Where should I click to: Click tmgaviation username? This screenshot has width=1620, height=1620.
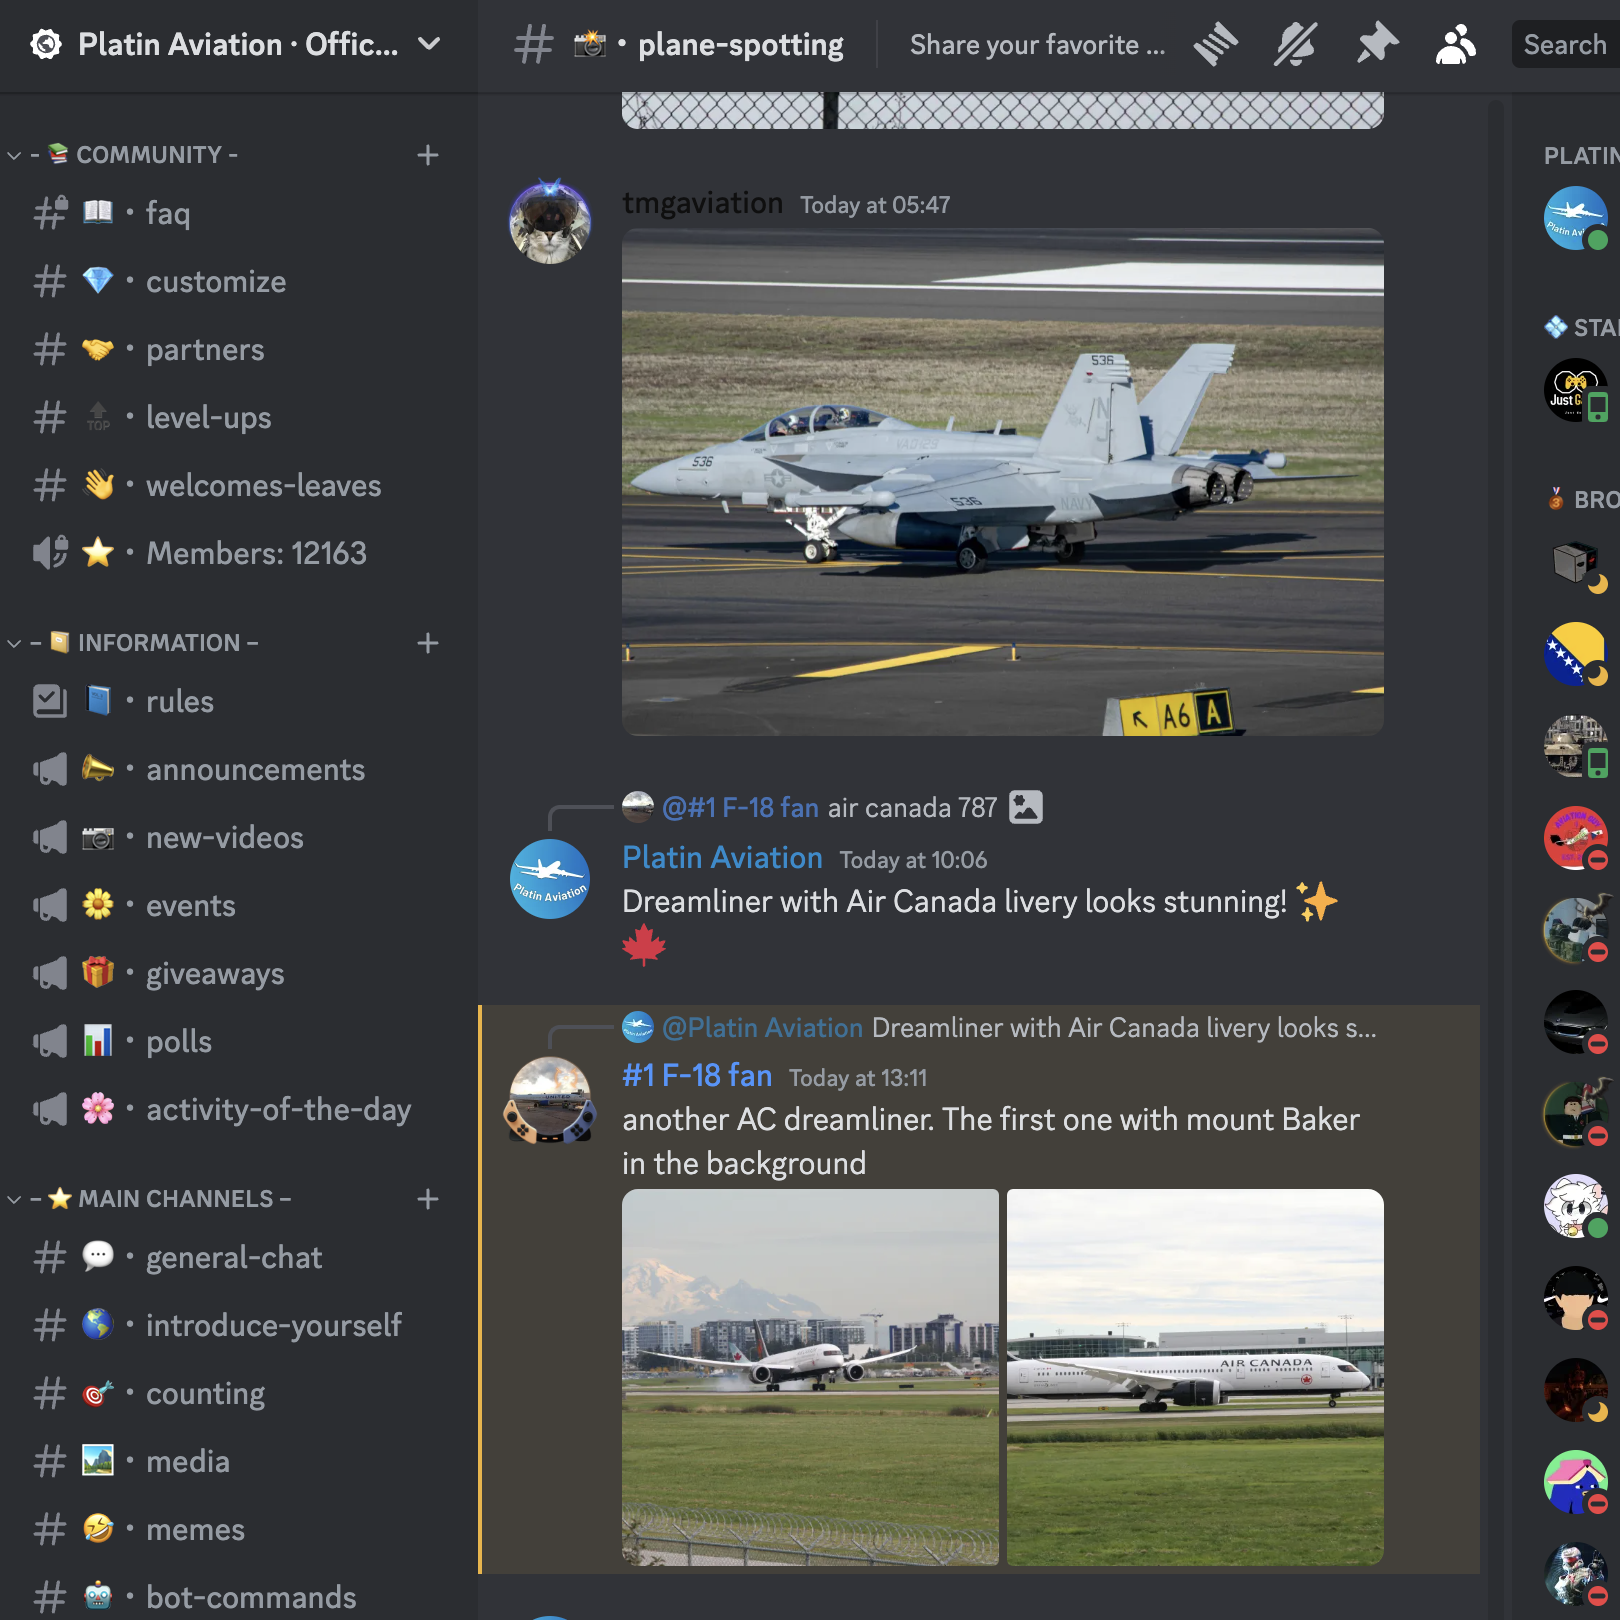coord(702,203)
